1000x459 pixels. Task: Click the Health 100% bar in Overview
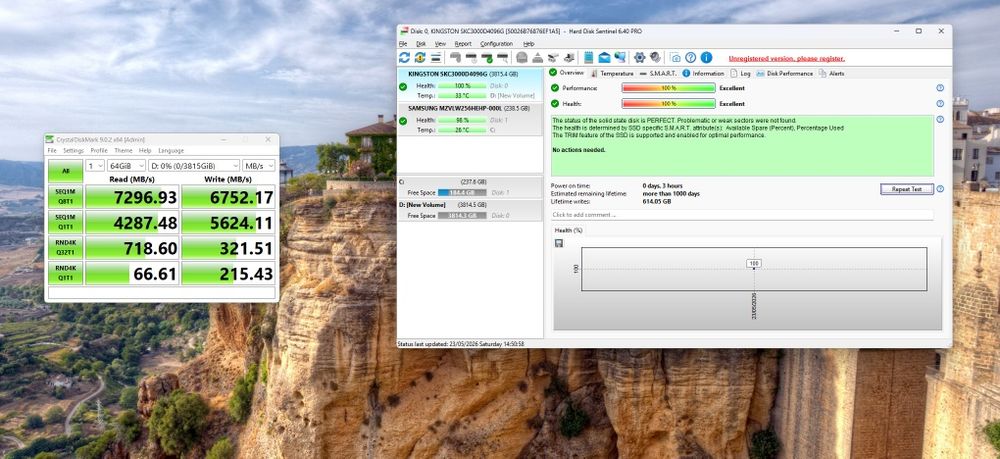[x=668, y=103]
